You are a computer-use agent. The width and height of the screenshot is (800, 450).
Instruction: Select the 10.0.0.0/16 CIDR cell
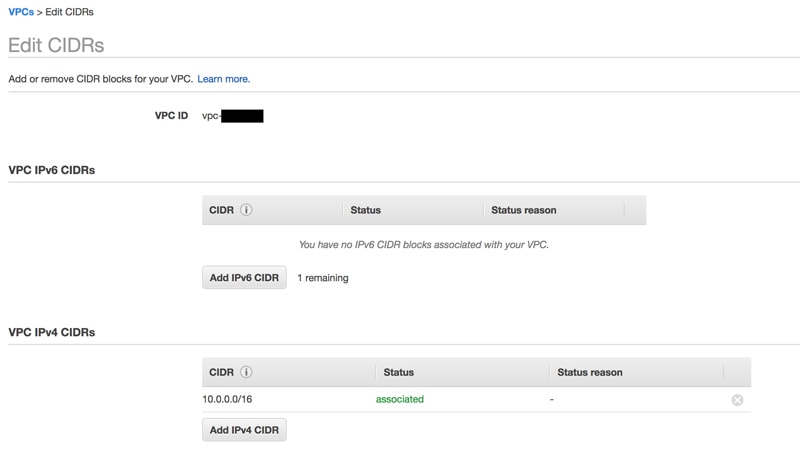tap(227, 399)
